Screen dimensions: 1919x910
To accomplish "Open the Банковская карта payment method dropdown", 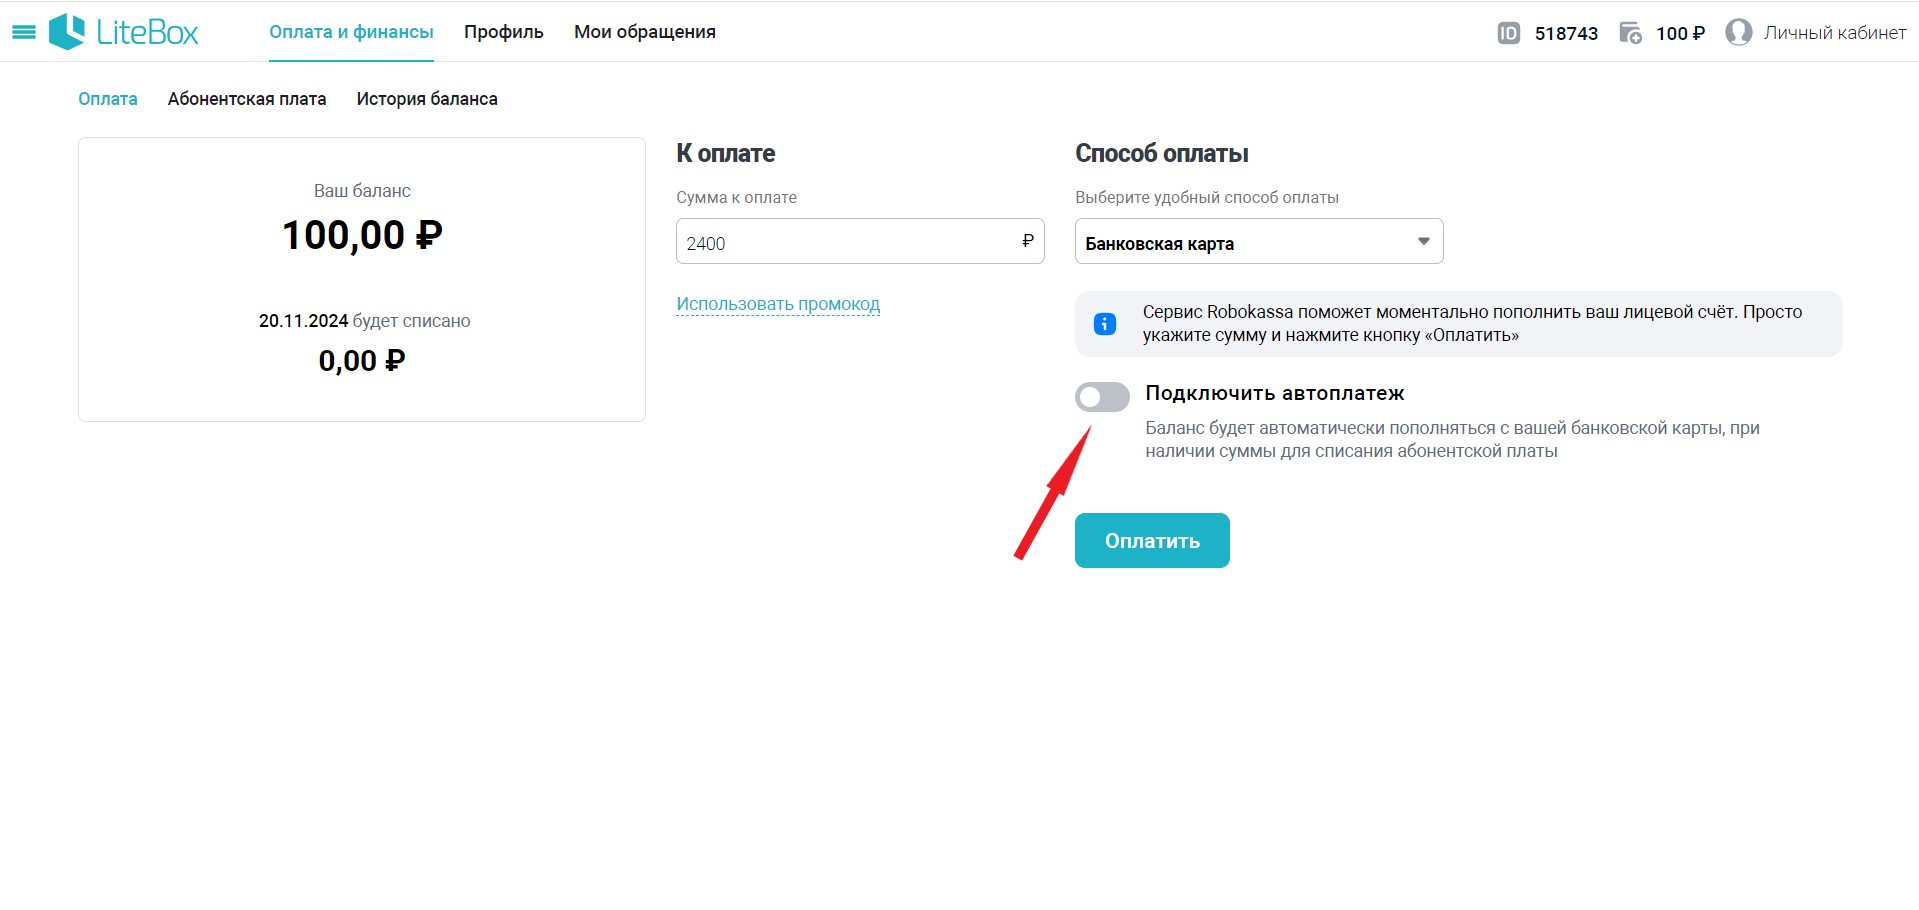I will 1259,241.
